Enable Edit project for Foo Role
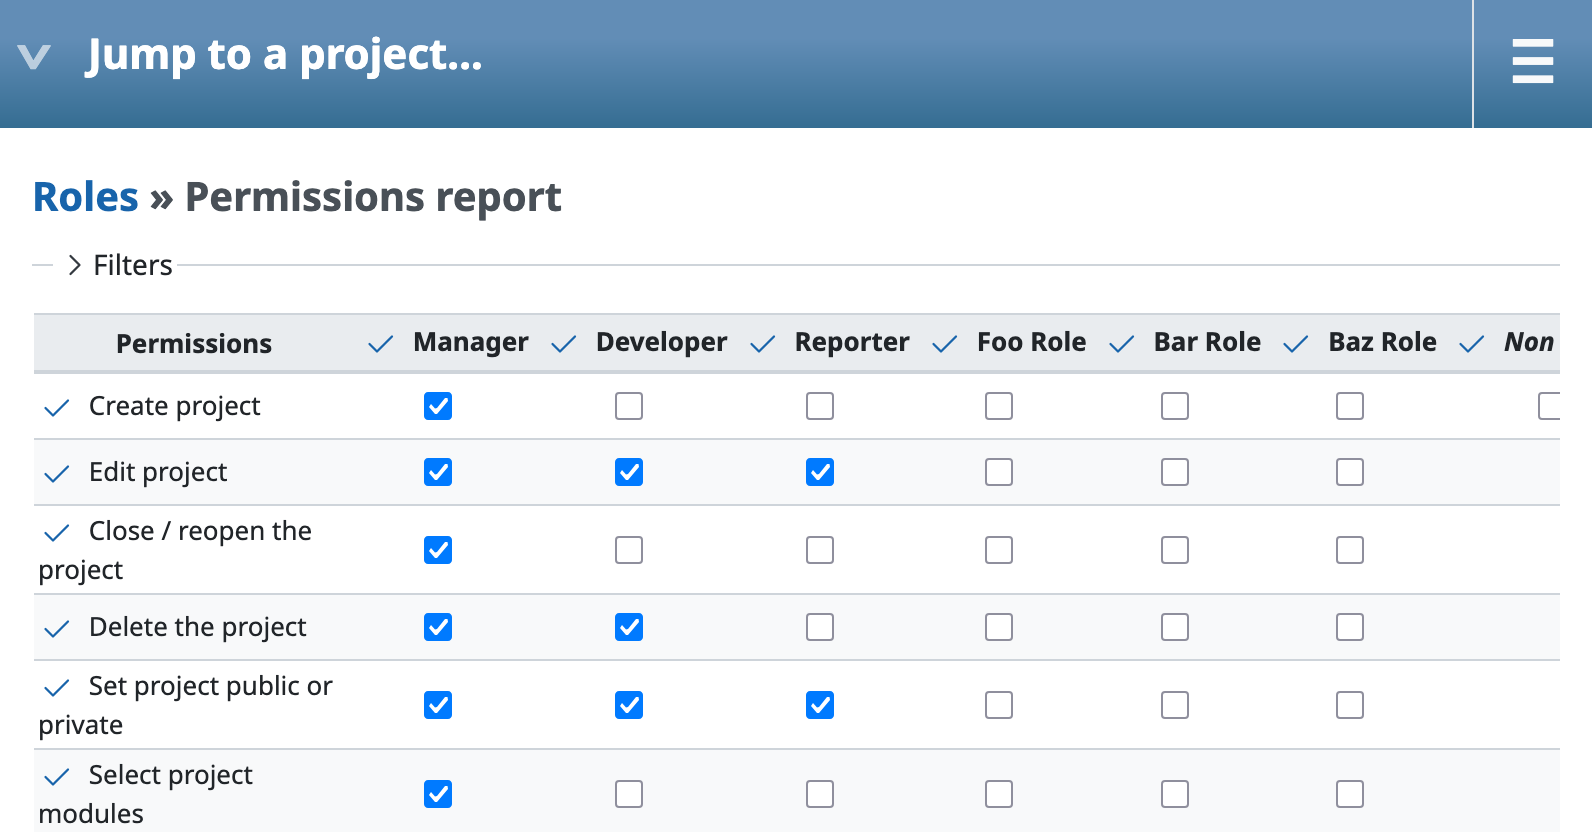1592x832 pixels. [999, 472]
